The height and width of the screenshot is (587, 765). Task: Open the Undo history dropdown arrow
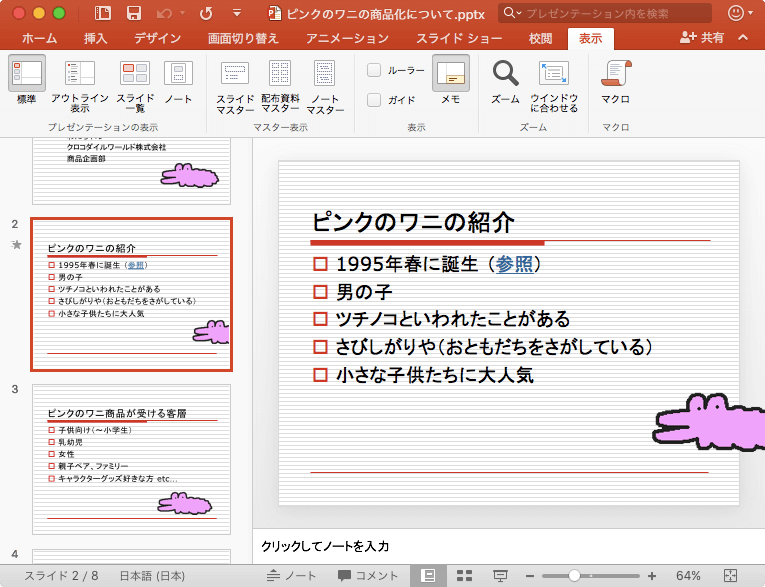[x=182, y=13]
